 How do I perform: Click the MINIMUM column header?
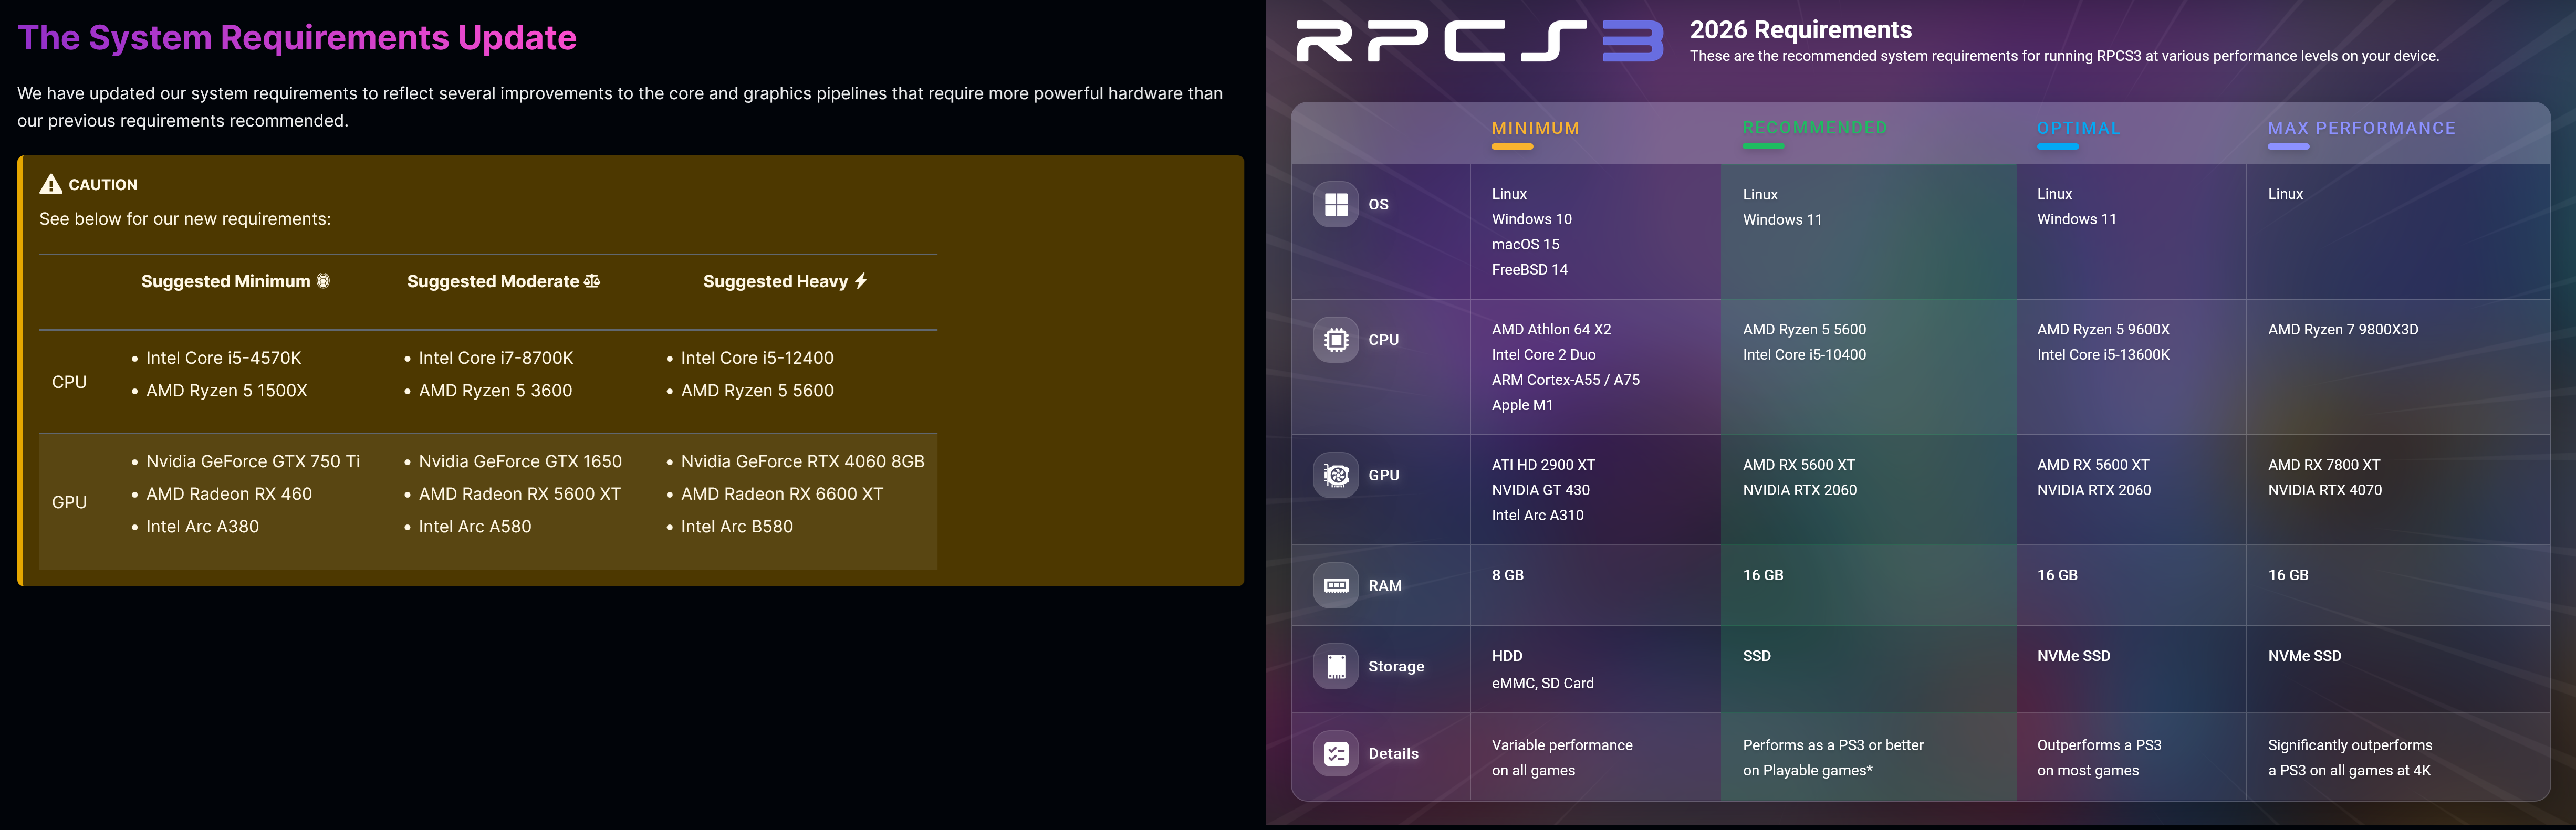pos(1535,128)
